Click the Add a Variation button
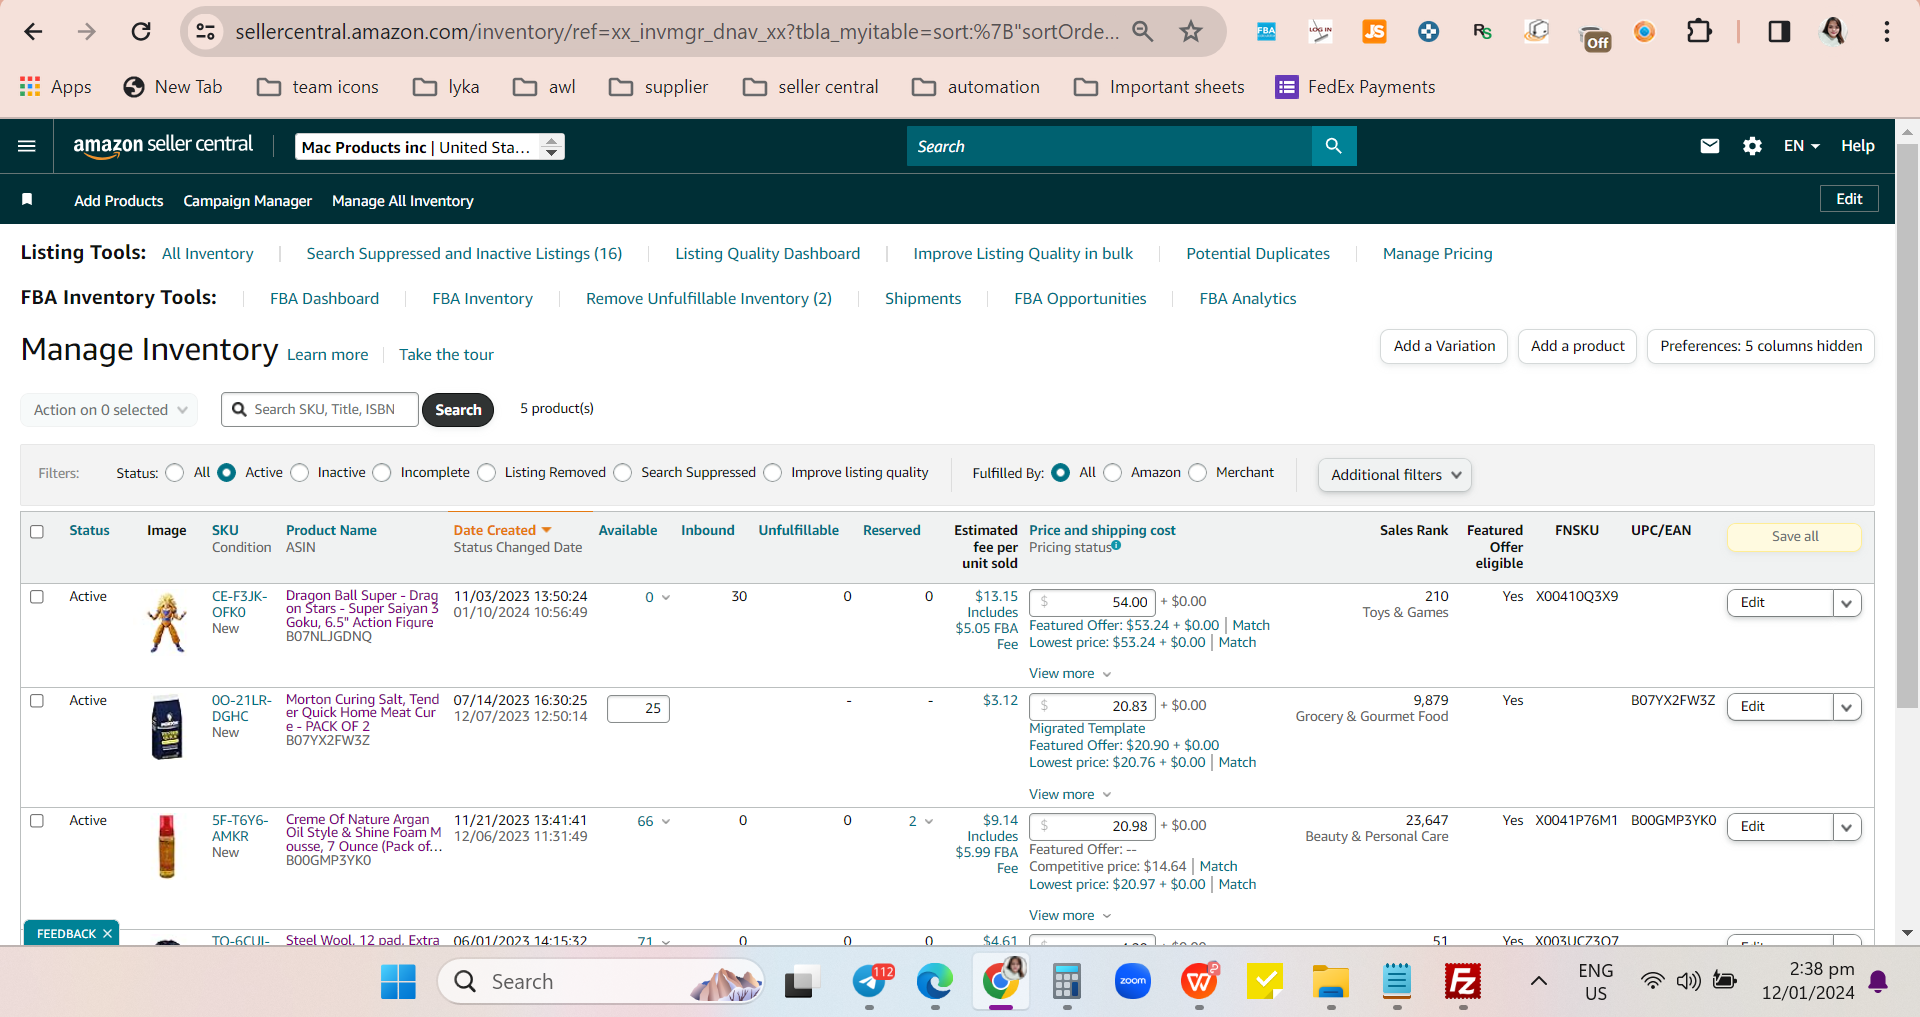Screen dimensions: 1920x1017 pyautogui.click(x=1444, y=347)
